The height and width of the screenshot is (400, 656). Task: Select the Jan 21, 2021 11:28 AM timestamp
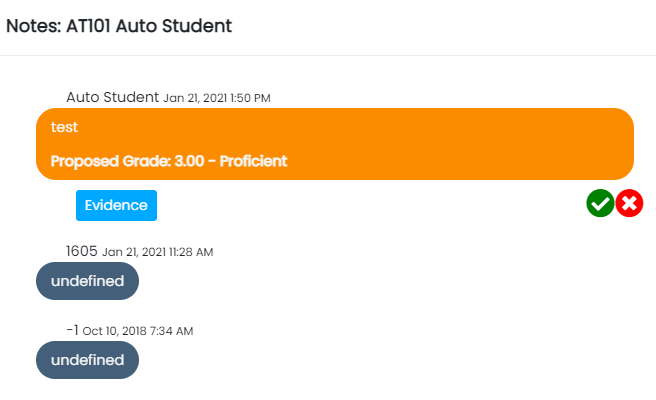(157, 252)
